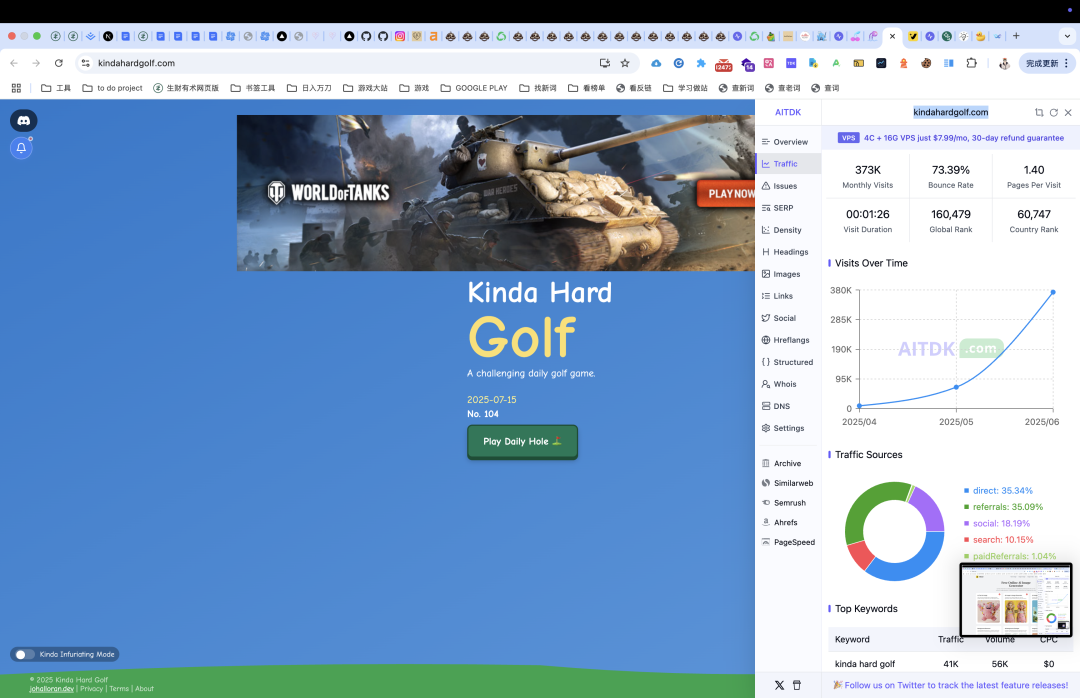Viewport: 1080px width, 698px height.
Task: Open the Links section in AITDK
Action: (x=788, y=296)
